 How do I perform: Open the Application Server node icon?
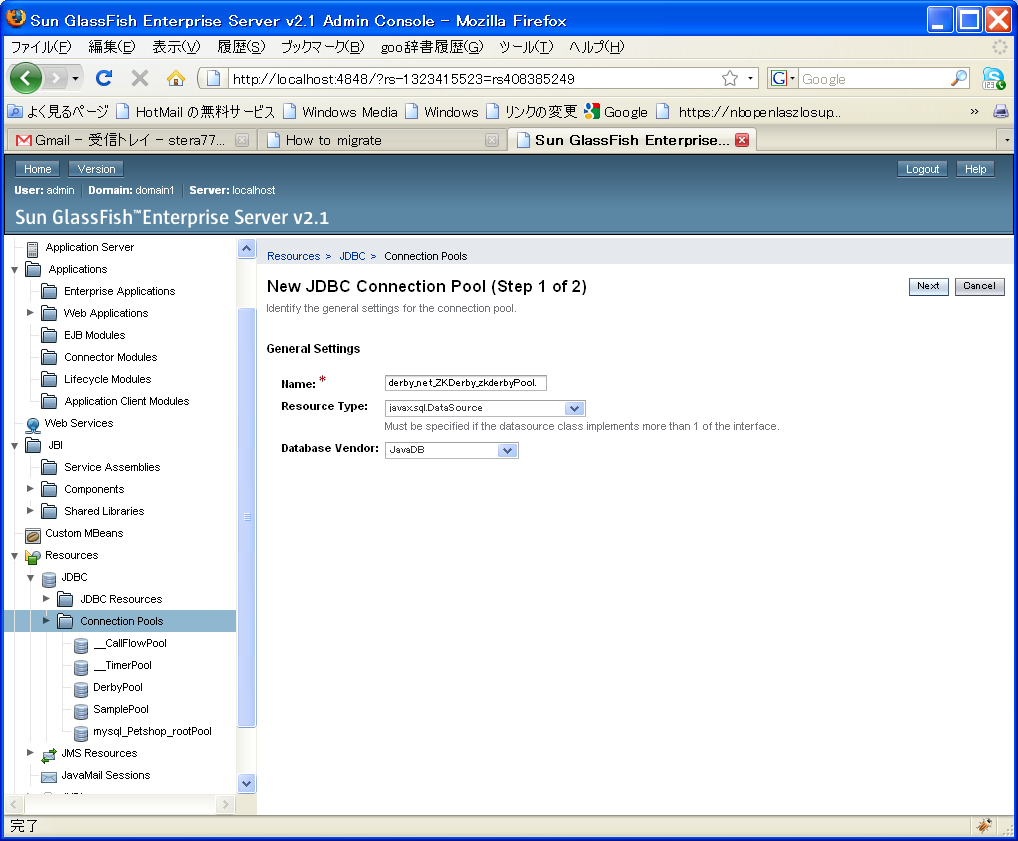click(x=32, y=248)
